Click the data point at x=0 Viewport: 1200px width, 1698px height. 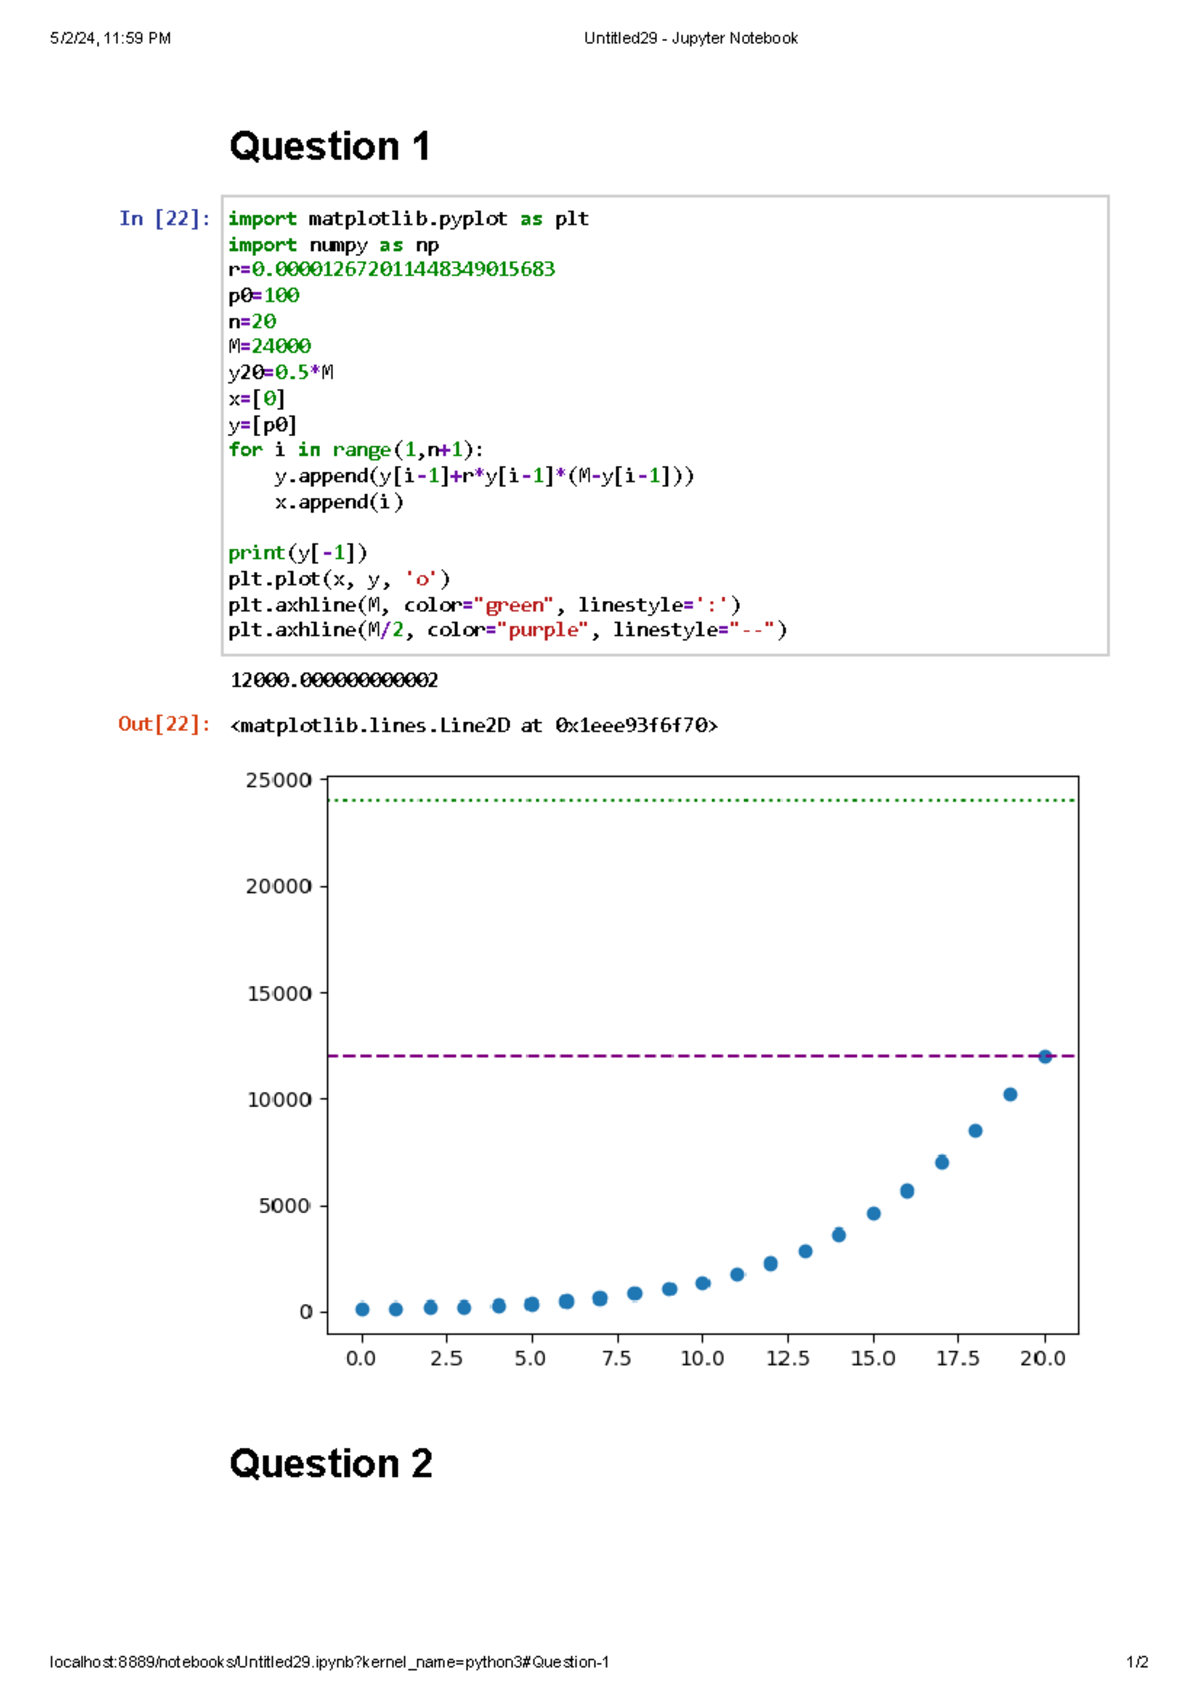[x=362, y=1310]
